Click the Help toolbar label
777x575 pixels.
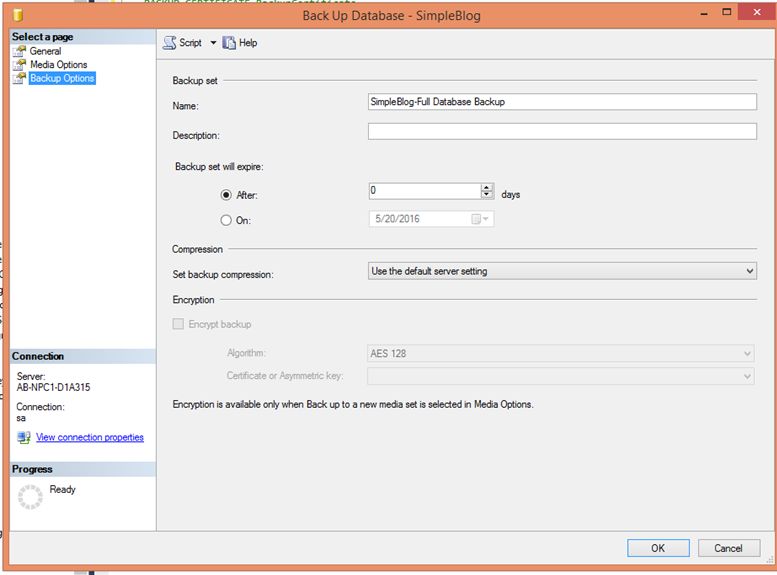(248, 43)
